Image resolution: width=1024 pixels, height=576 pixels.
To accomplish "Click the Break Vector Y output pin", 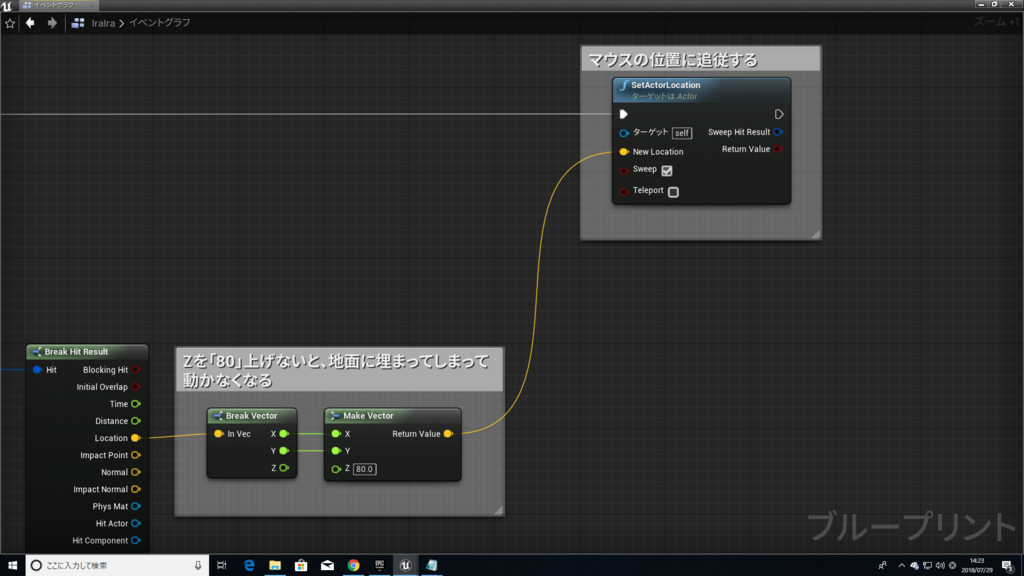I will point(284,451).
